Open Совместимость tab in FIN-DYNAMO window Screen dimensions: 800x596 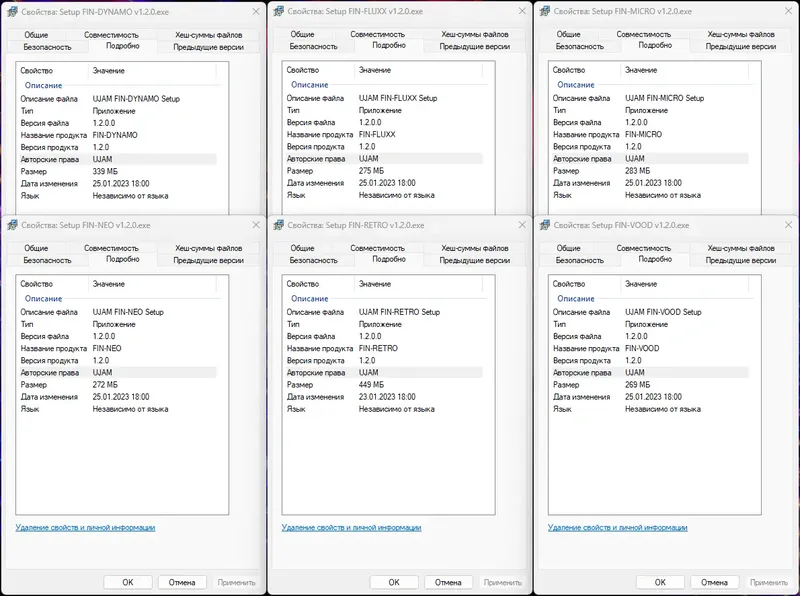point(111,35)
